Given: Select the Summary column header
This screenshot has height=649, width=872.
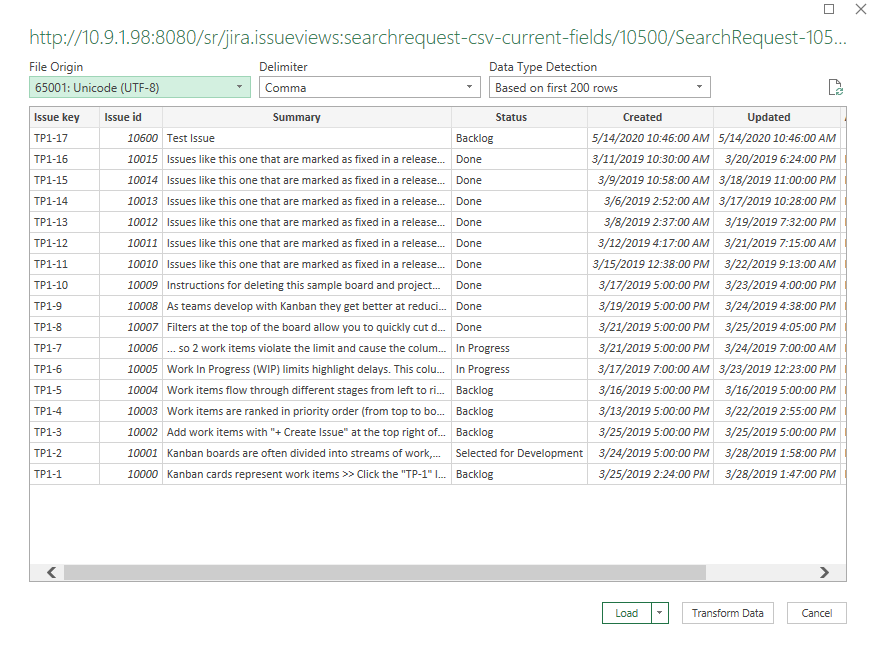Looking at the screenshot, I should 296,117.
